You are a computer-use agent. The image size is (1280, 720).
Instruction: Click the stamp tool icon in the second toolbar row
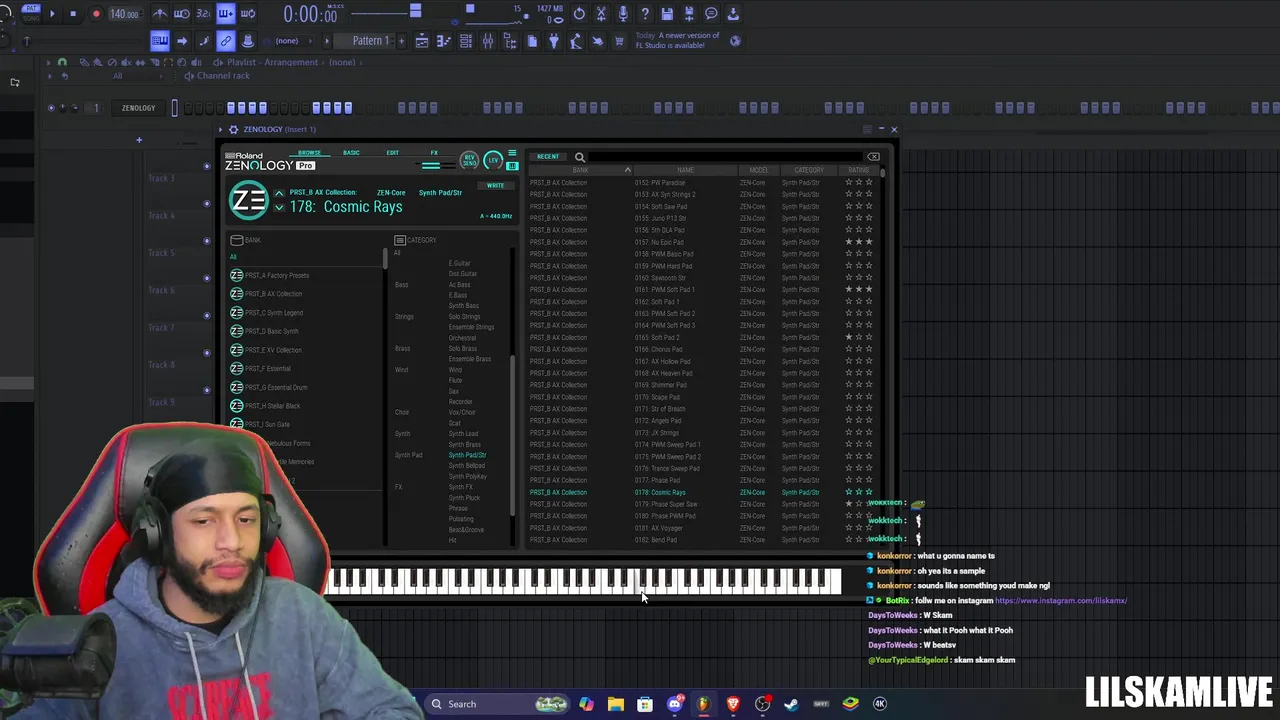click(248, 41)
